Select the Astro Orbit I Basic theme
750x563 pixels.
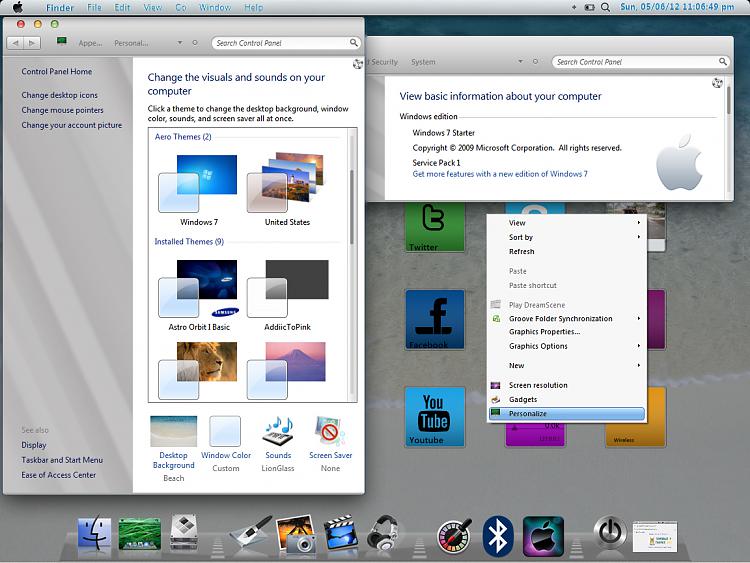199,295
